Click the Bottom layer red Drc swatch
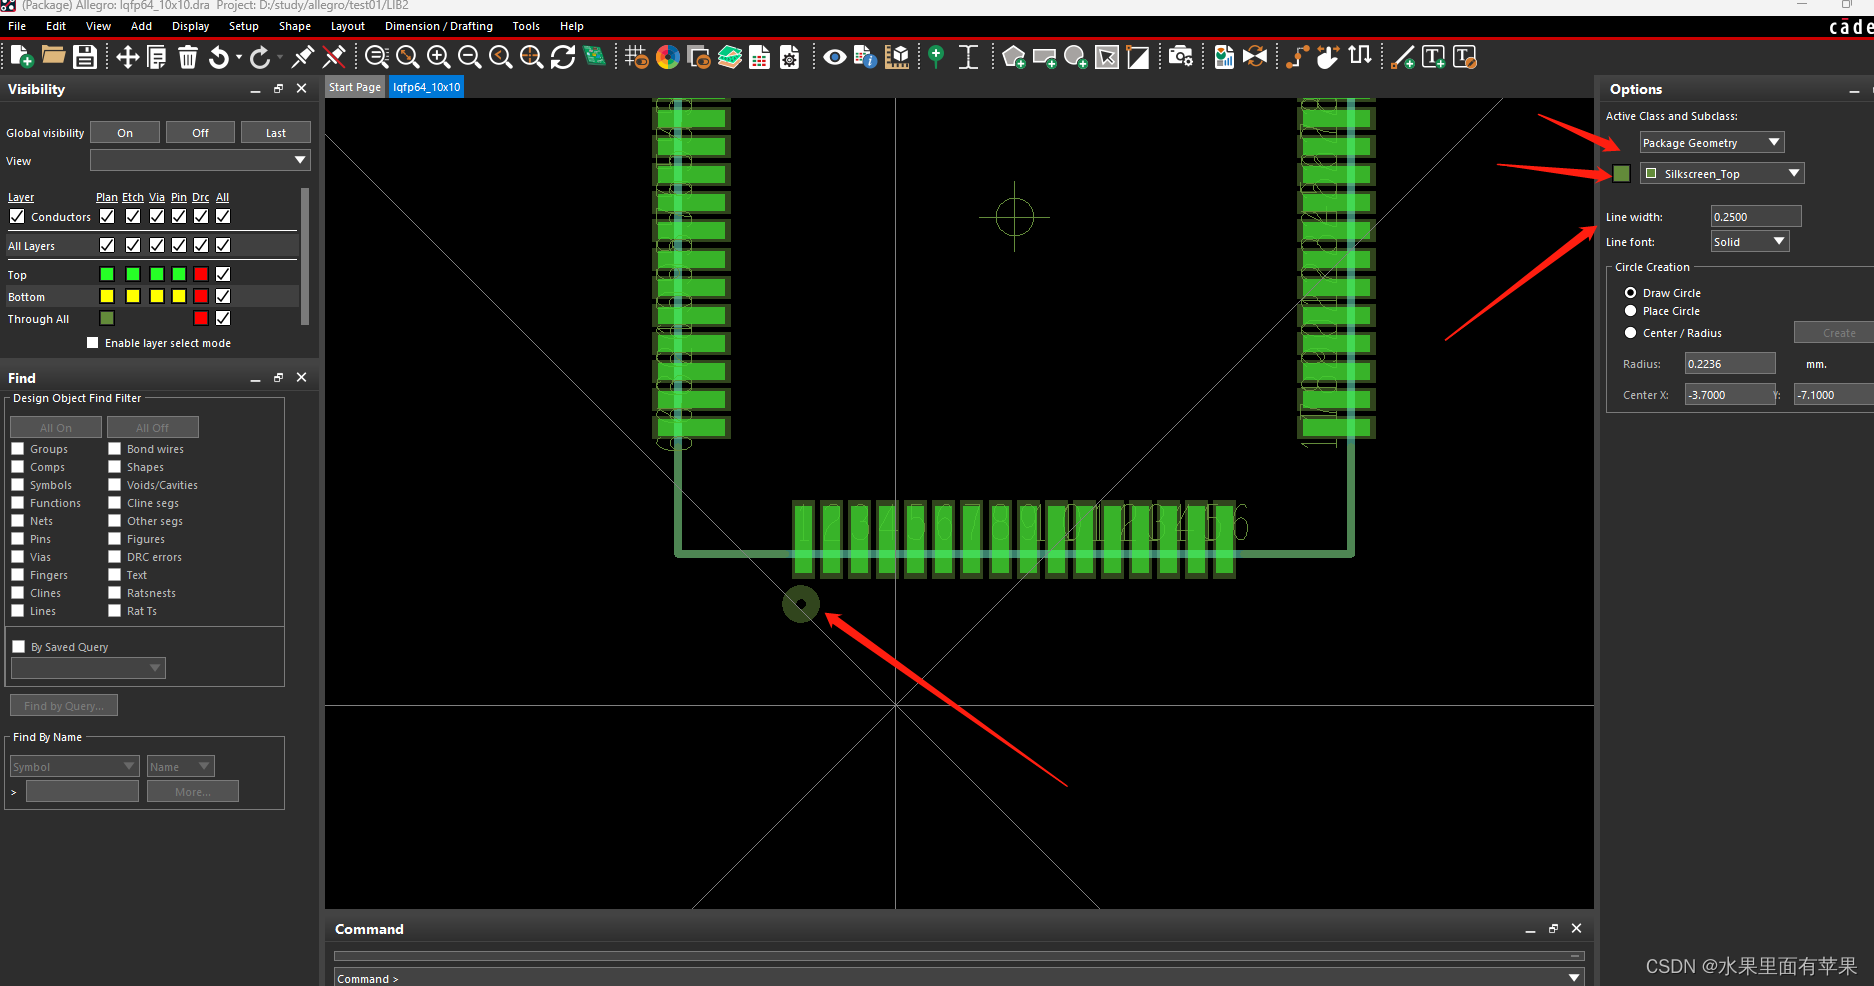Image resolution: width=1874 pixels, height=986 pixels. tap(201, 296)
